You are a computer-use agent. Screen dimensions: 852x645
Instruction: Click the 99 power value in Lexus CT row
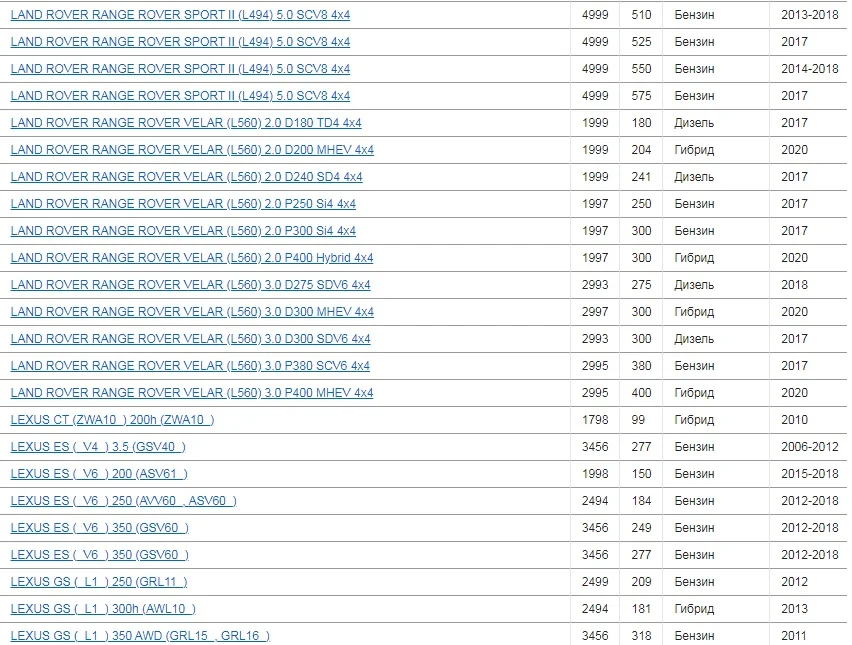(638, 420)
